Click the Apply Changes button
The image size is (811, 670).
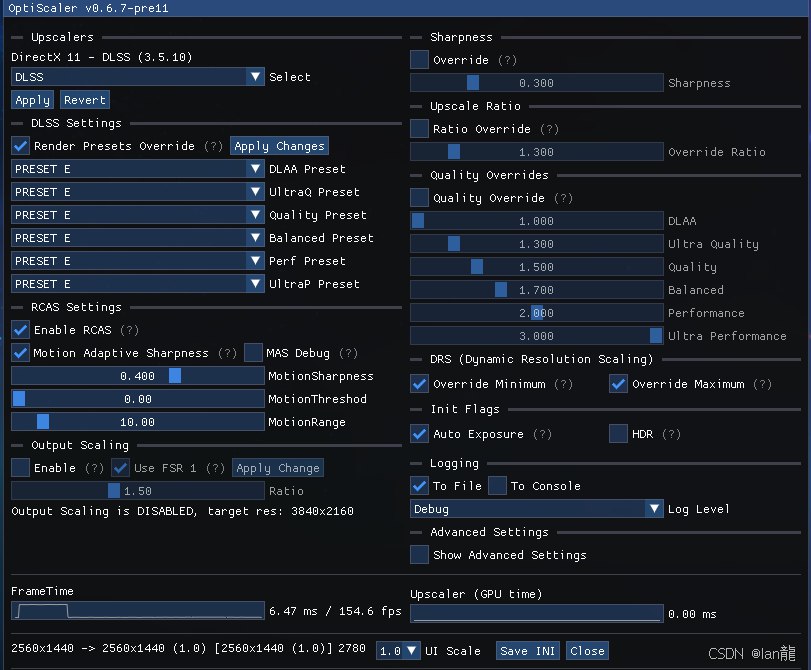[279, 146]
